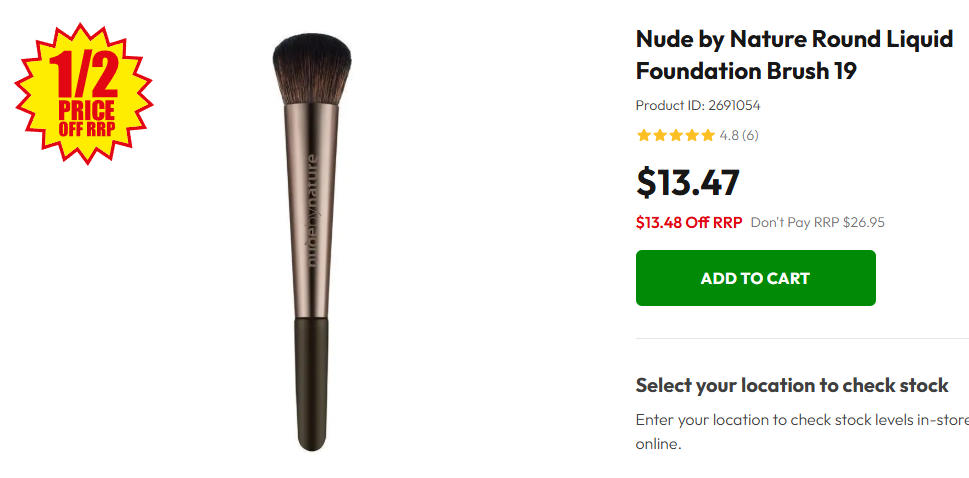This screenshot has height=478, width=969.
Task: Click the dark lower handle of the brush
Action: click(x=312, y=380)
